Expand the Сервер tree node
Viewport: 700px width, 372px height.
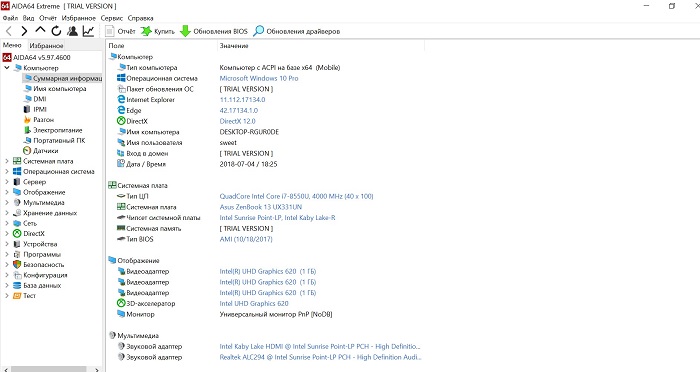tap(7, 182)
